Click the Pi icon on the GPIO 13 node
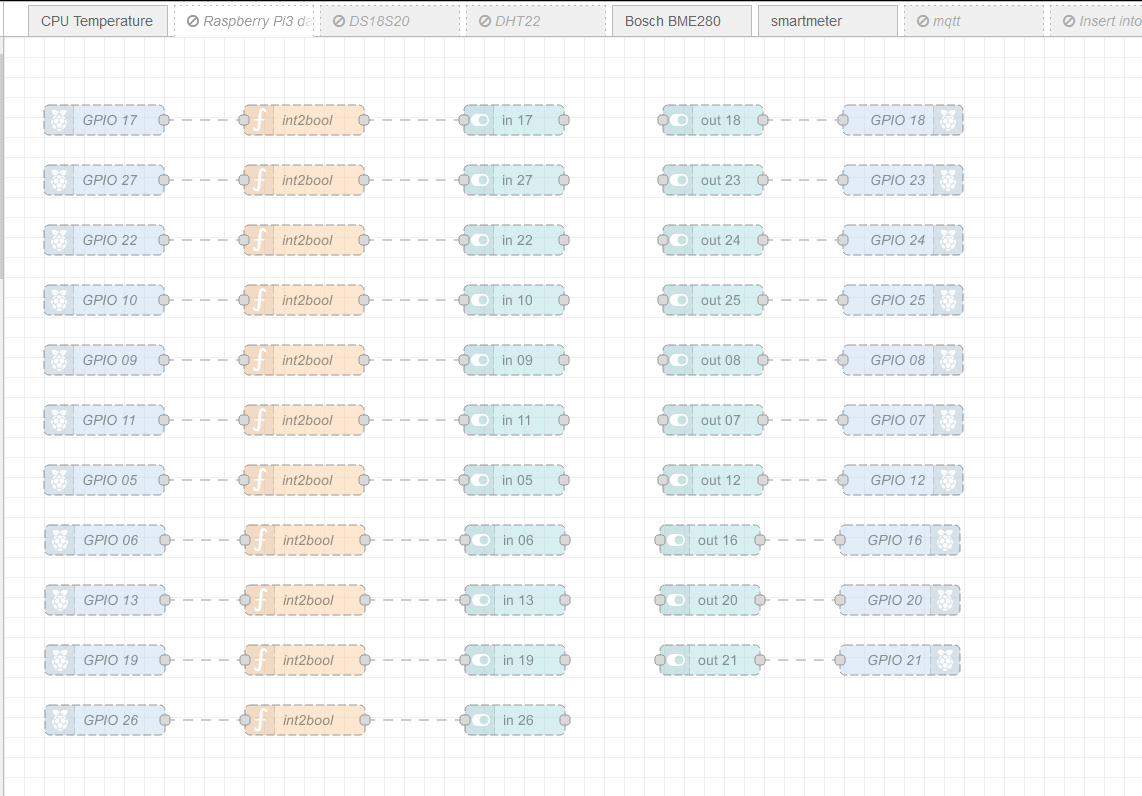Screen dimensions: 1142x796 (59, 600)
